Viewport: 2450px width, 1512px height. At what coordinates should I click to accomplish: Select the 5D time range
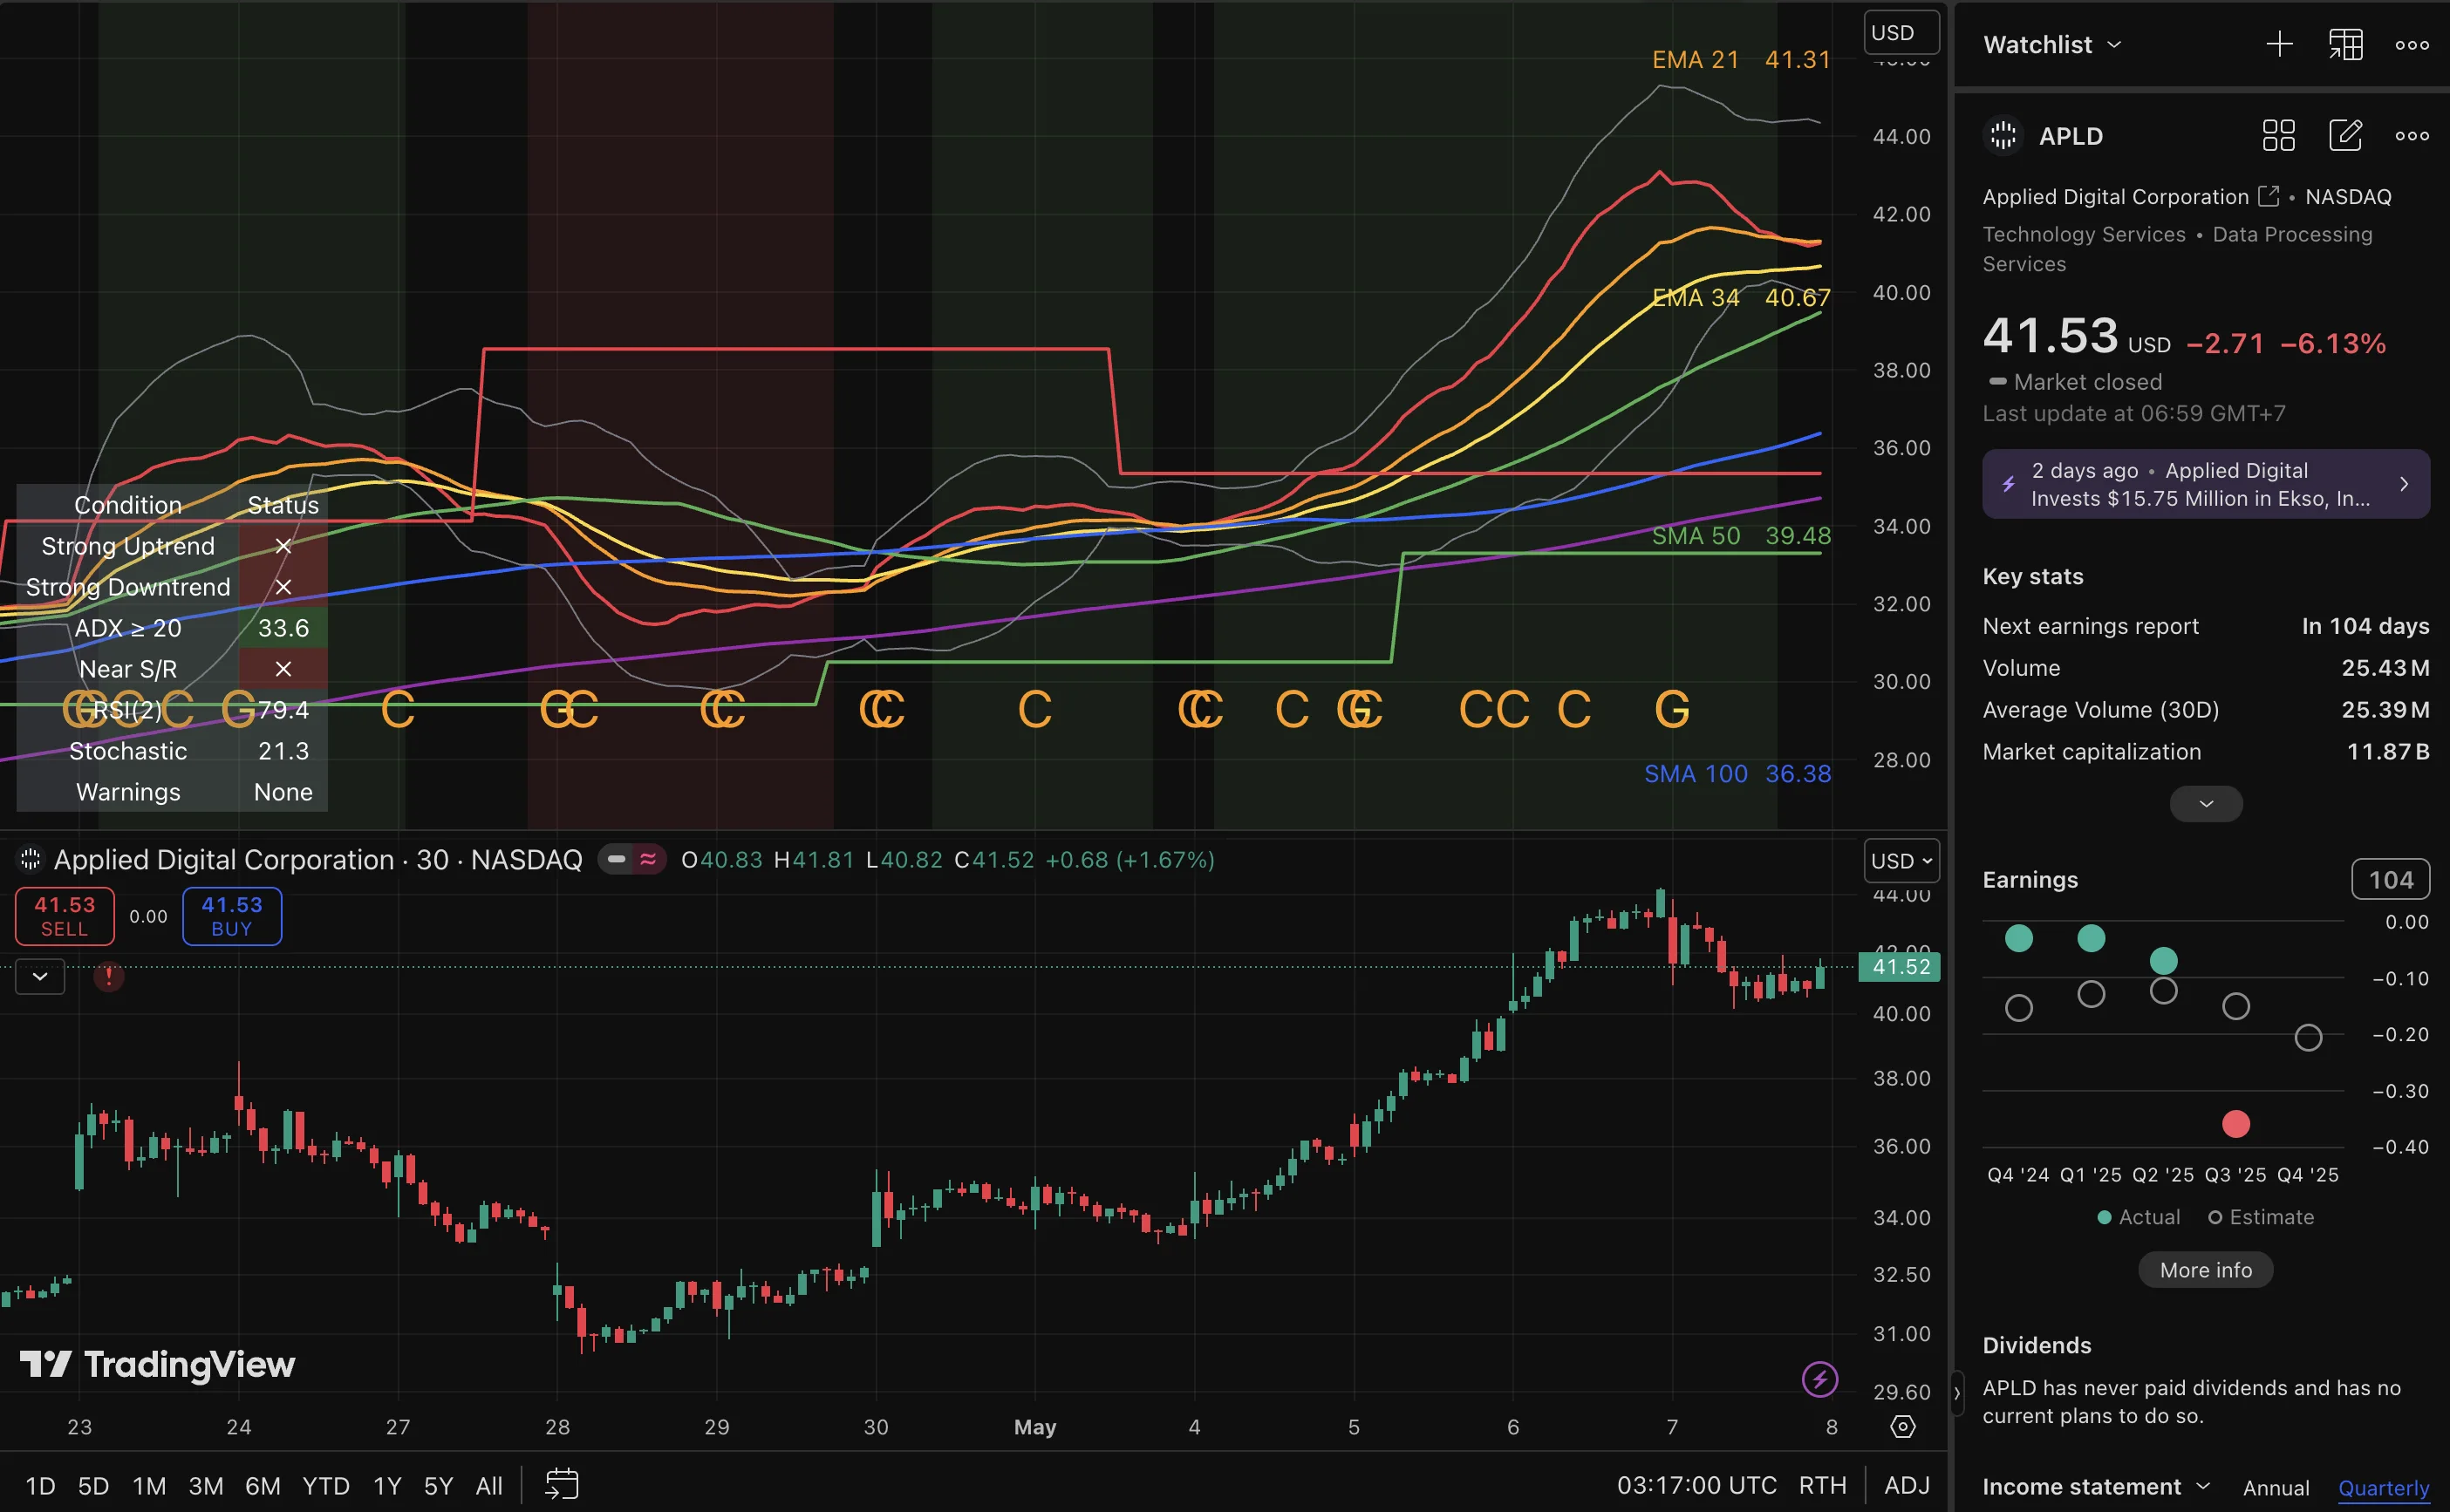[93, 1486]
